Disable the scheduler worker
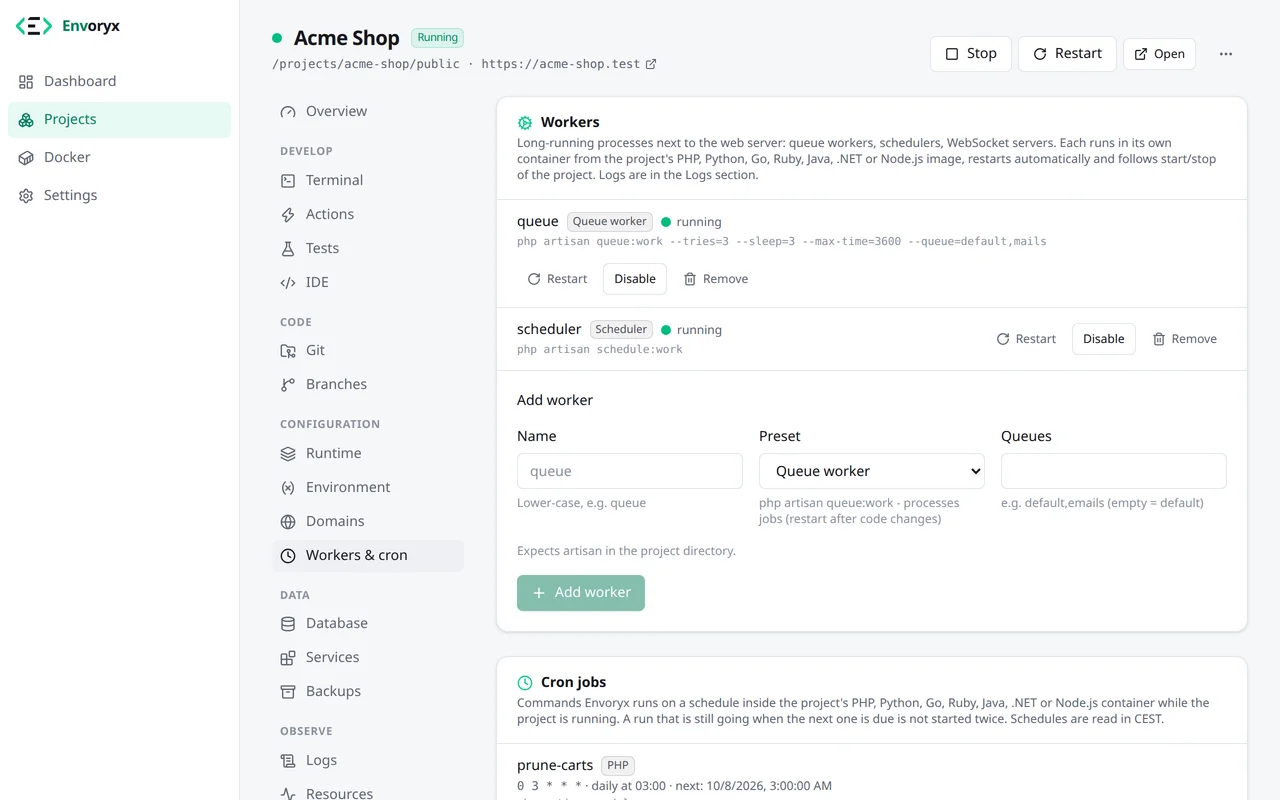The image size is (1280, 800). tap(1104, 339)
